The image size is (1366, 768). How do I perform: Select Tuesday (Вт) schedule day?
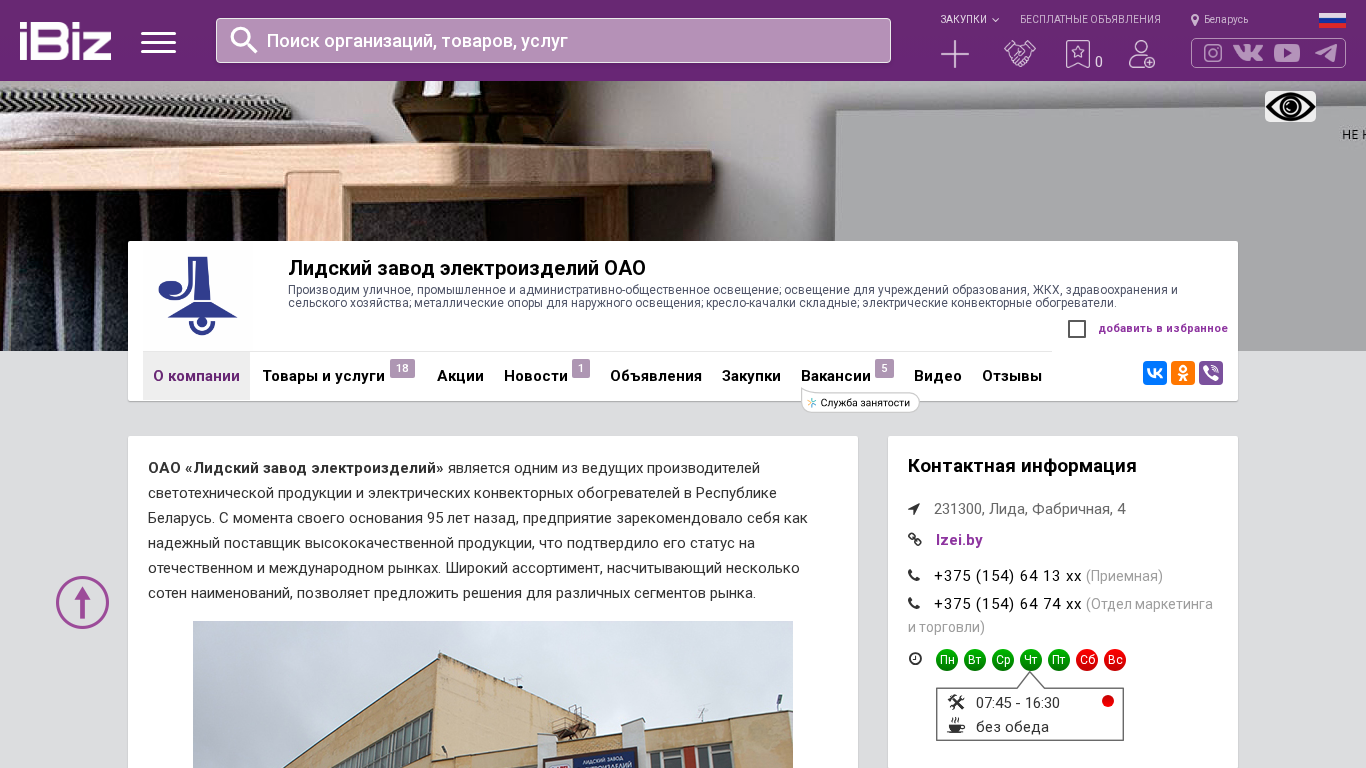[975, 660]
